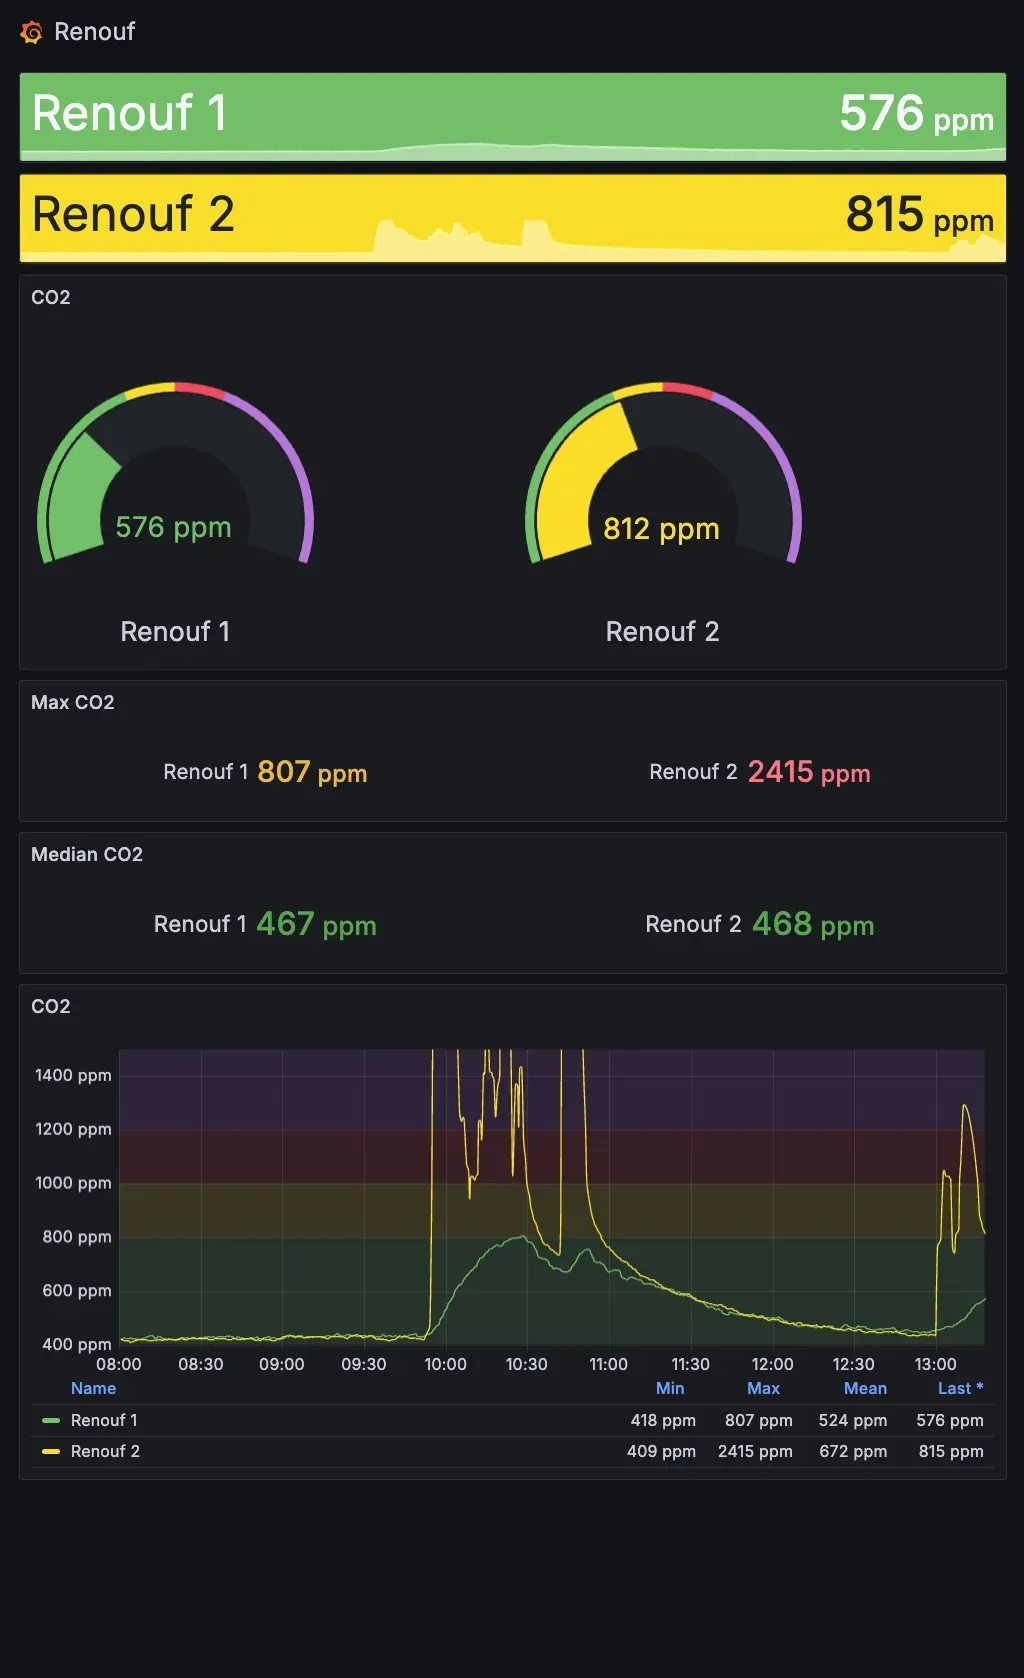Expand the Median CO2 panel title menu
Image resolution: width=1024 pixels, height=1678 pixels.
click(86, 854)
